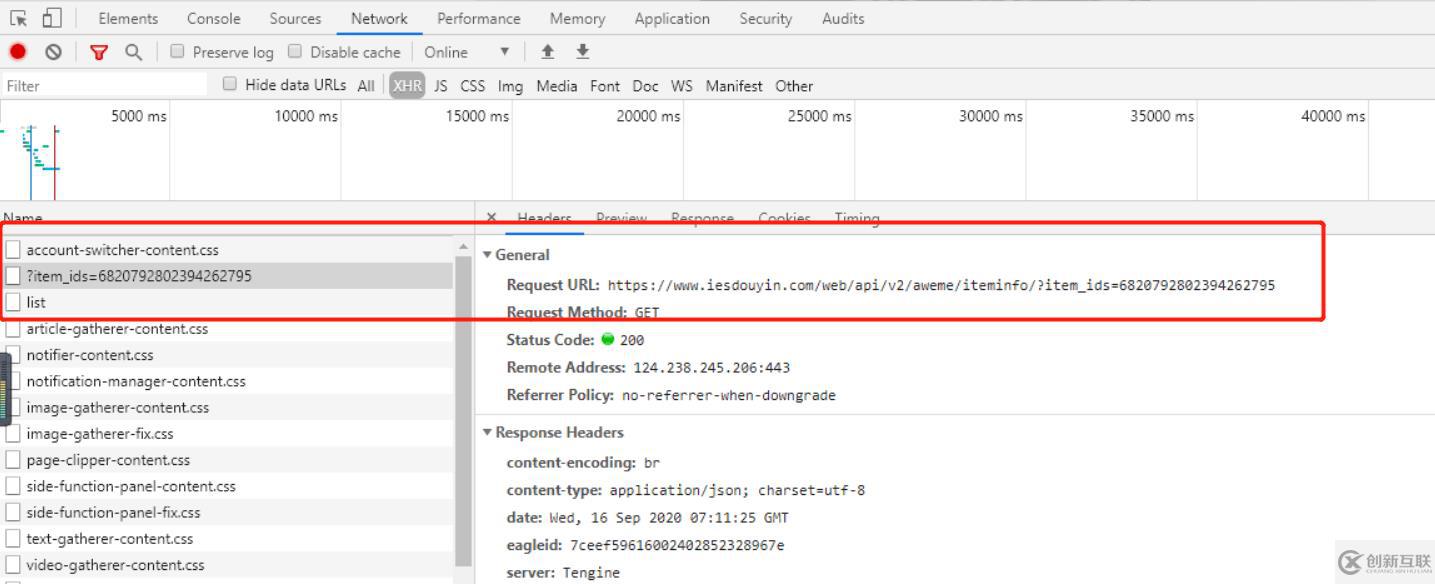Filter requests by JS
Viewport: 1435px width, 584px height.
point(440,86)
